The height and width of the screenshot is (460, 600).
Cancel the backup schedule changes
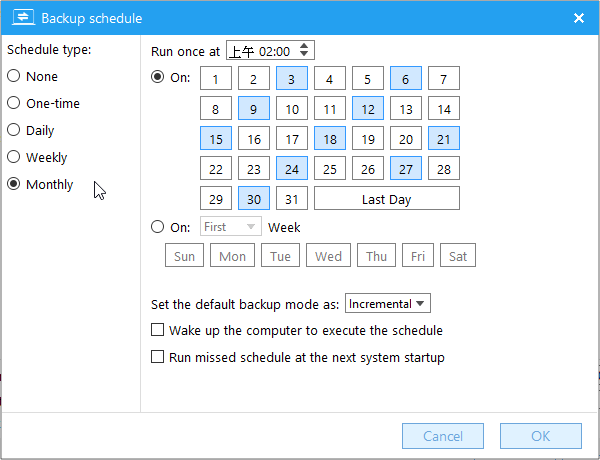443,436
